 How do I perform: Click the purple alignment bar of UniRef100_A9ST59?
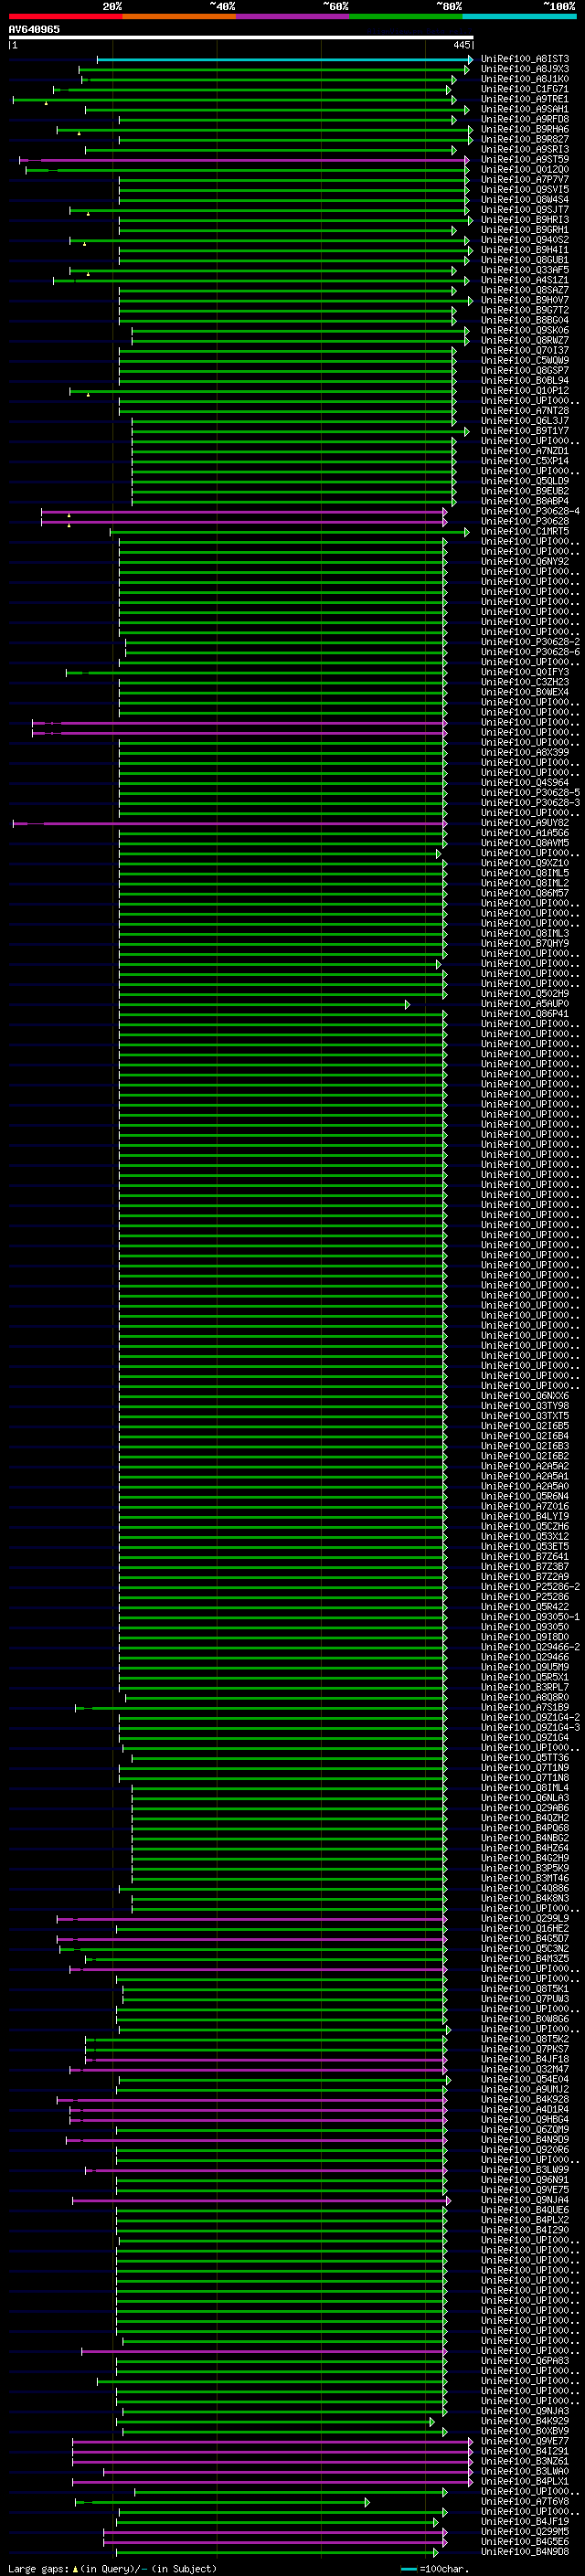(244, 160)
